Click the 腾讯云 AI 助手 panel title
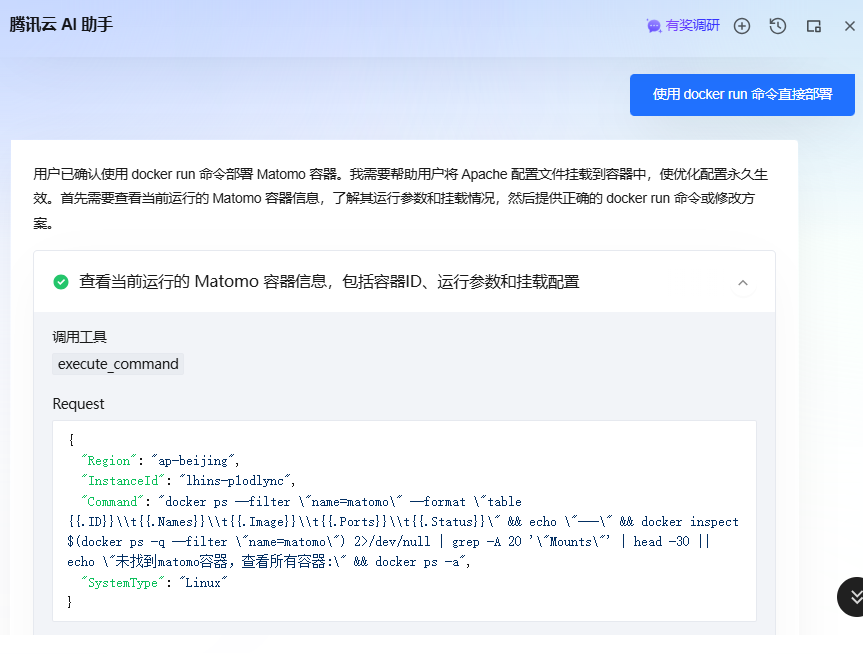 click(61, 25)
